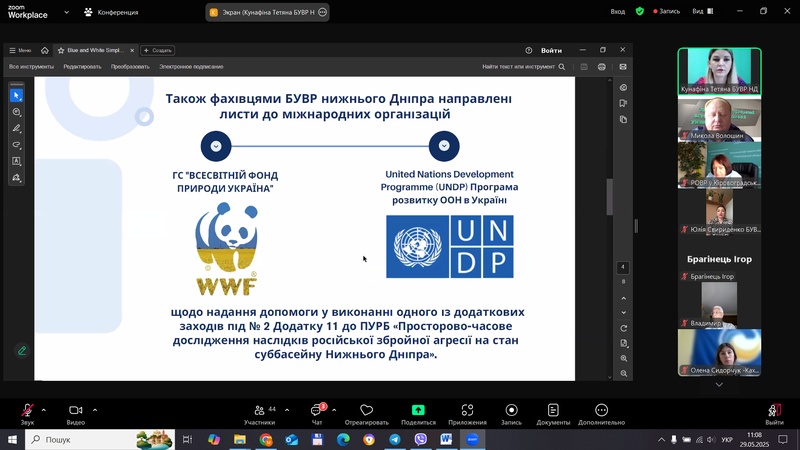Click Выйти leave meeting button

774,414
